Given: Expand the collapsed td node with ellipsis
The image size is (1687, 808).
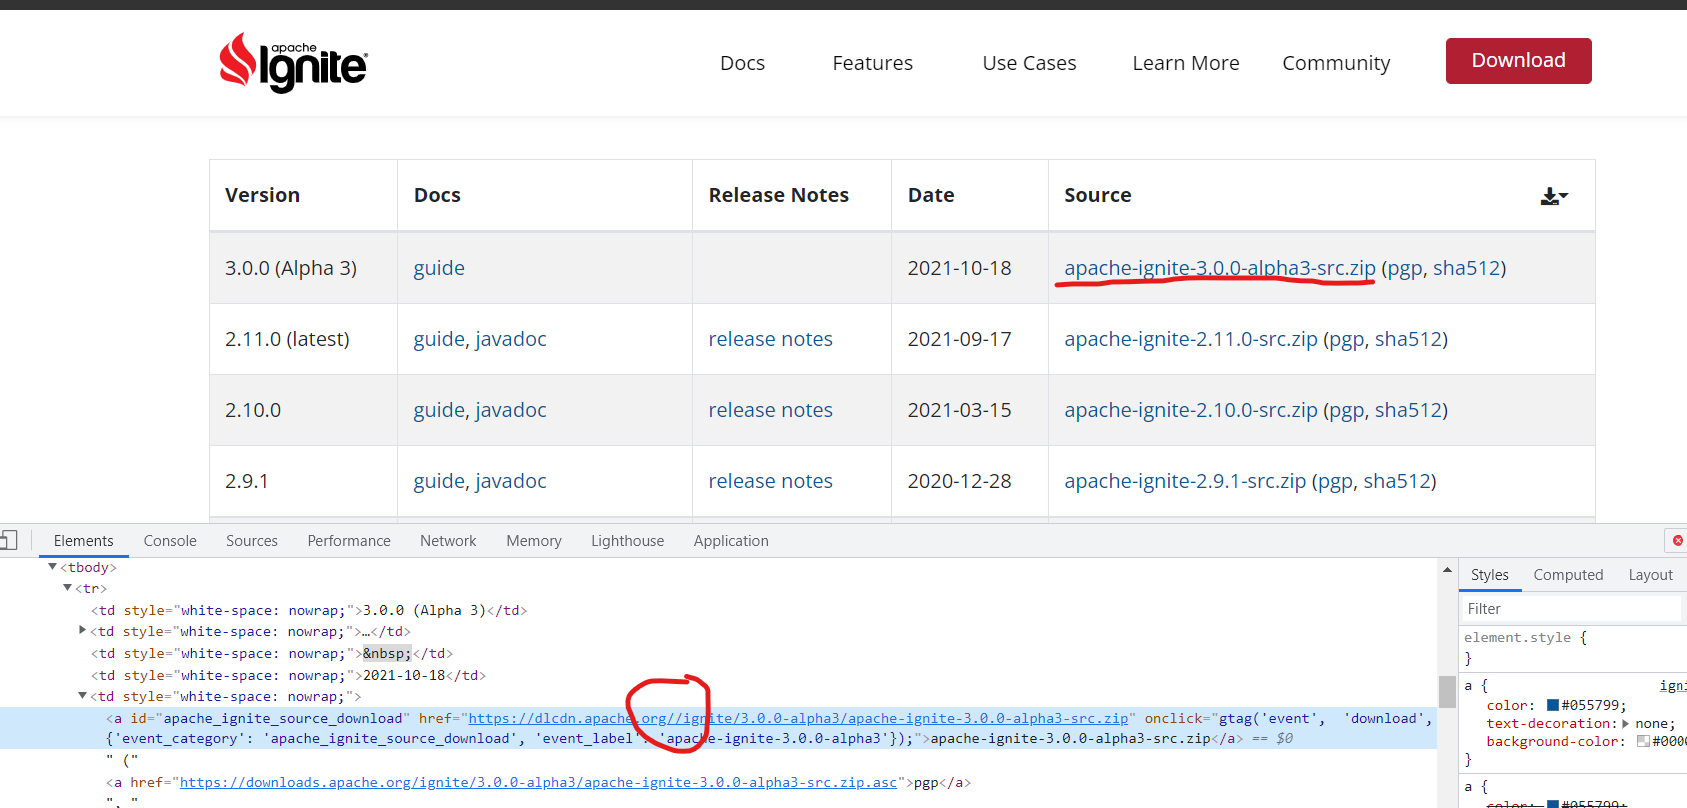Looking at the screenshot, I should pos(82,631).
